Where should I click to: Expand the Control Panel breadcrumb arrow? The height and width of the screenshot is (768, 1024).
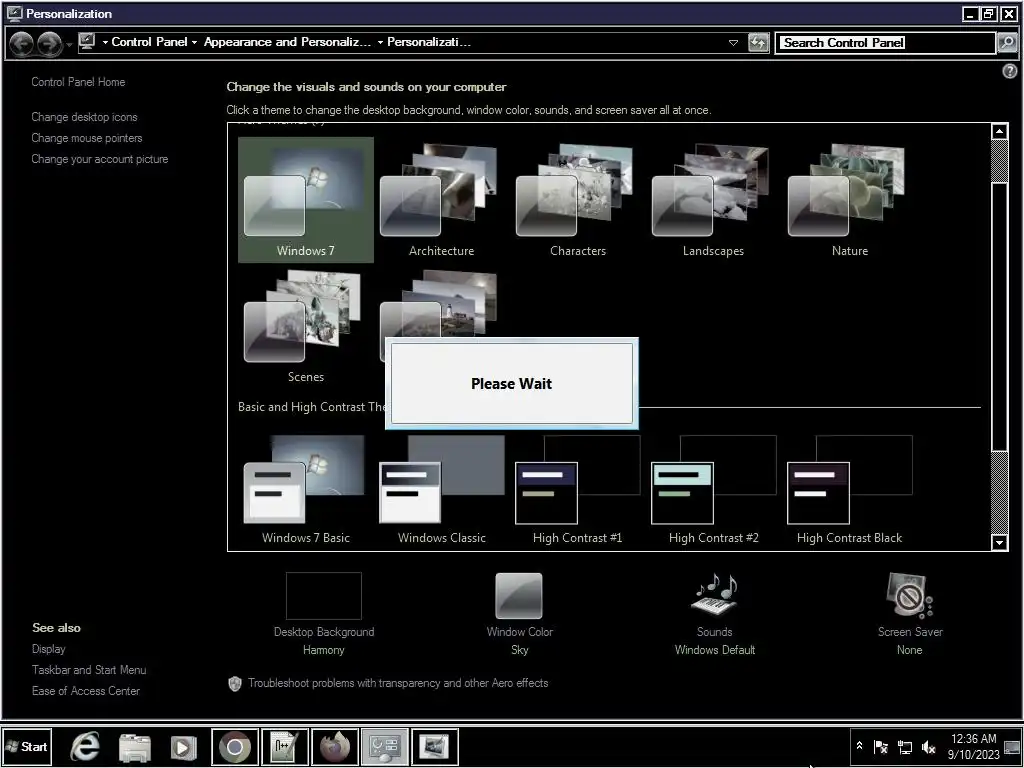point(194,42)
